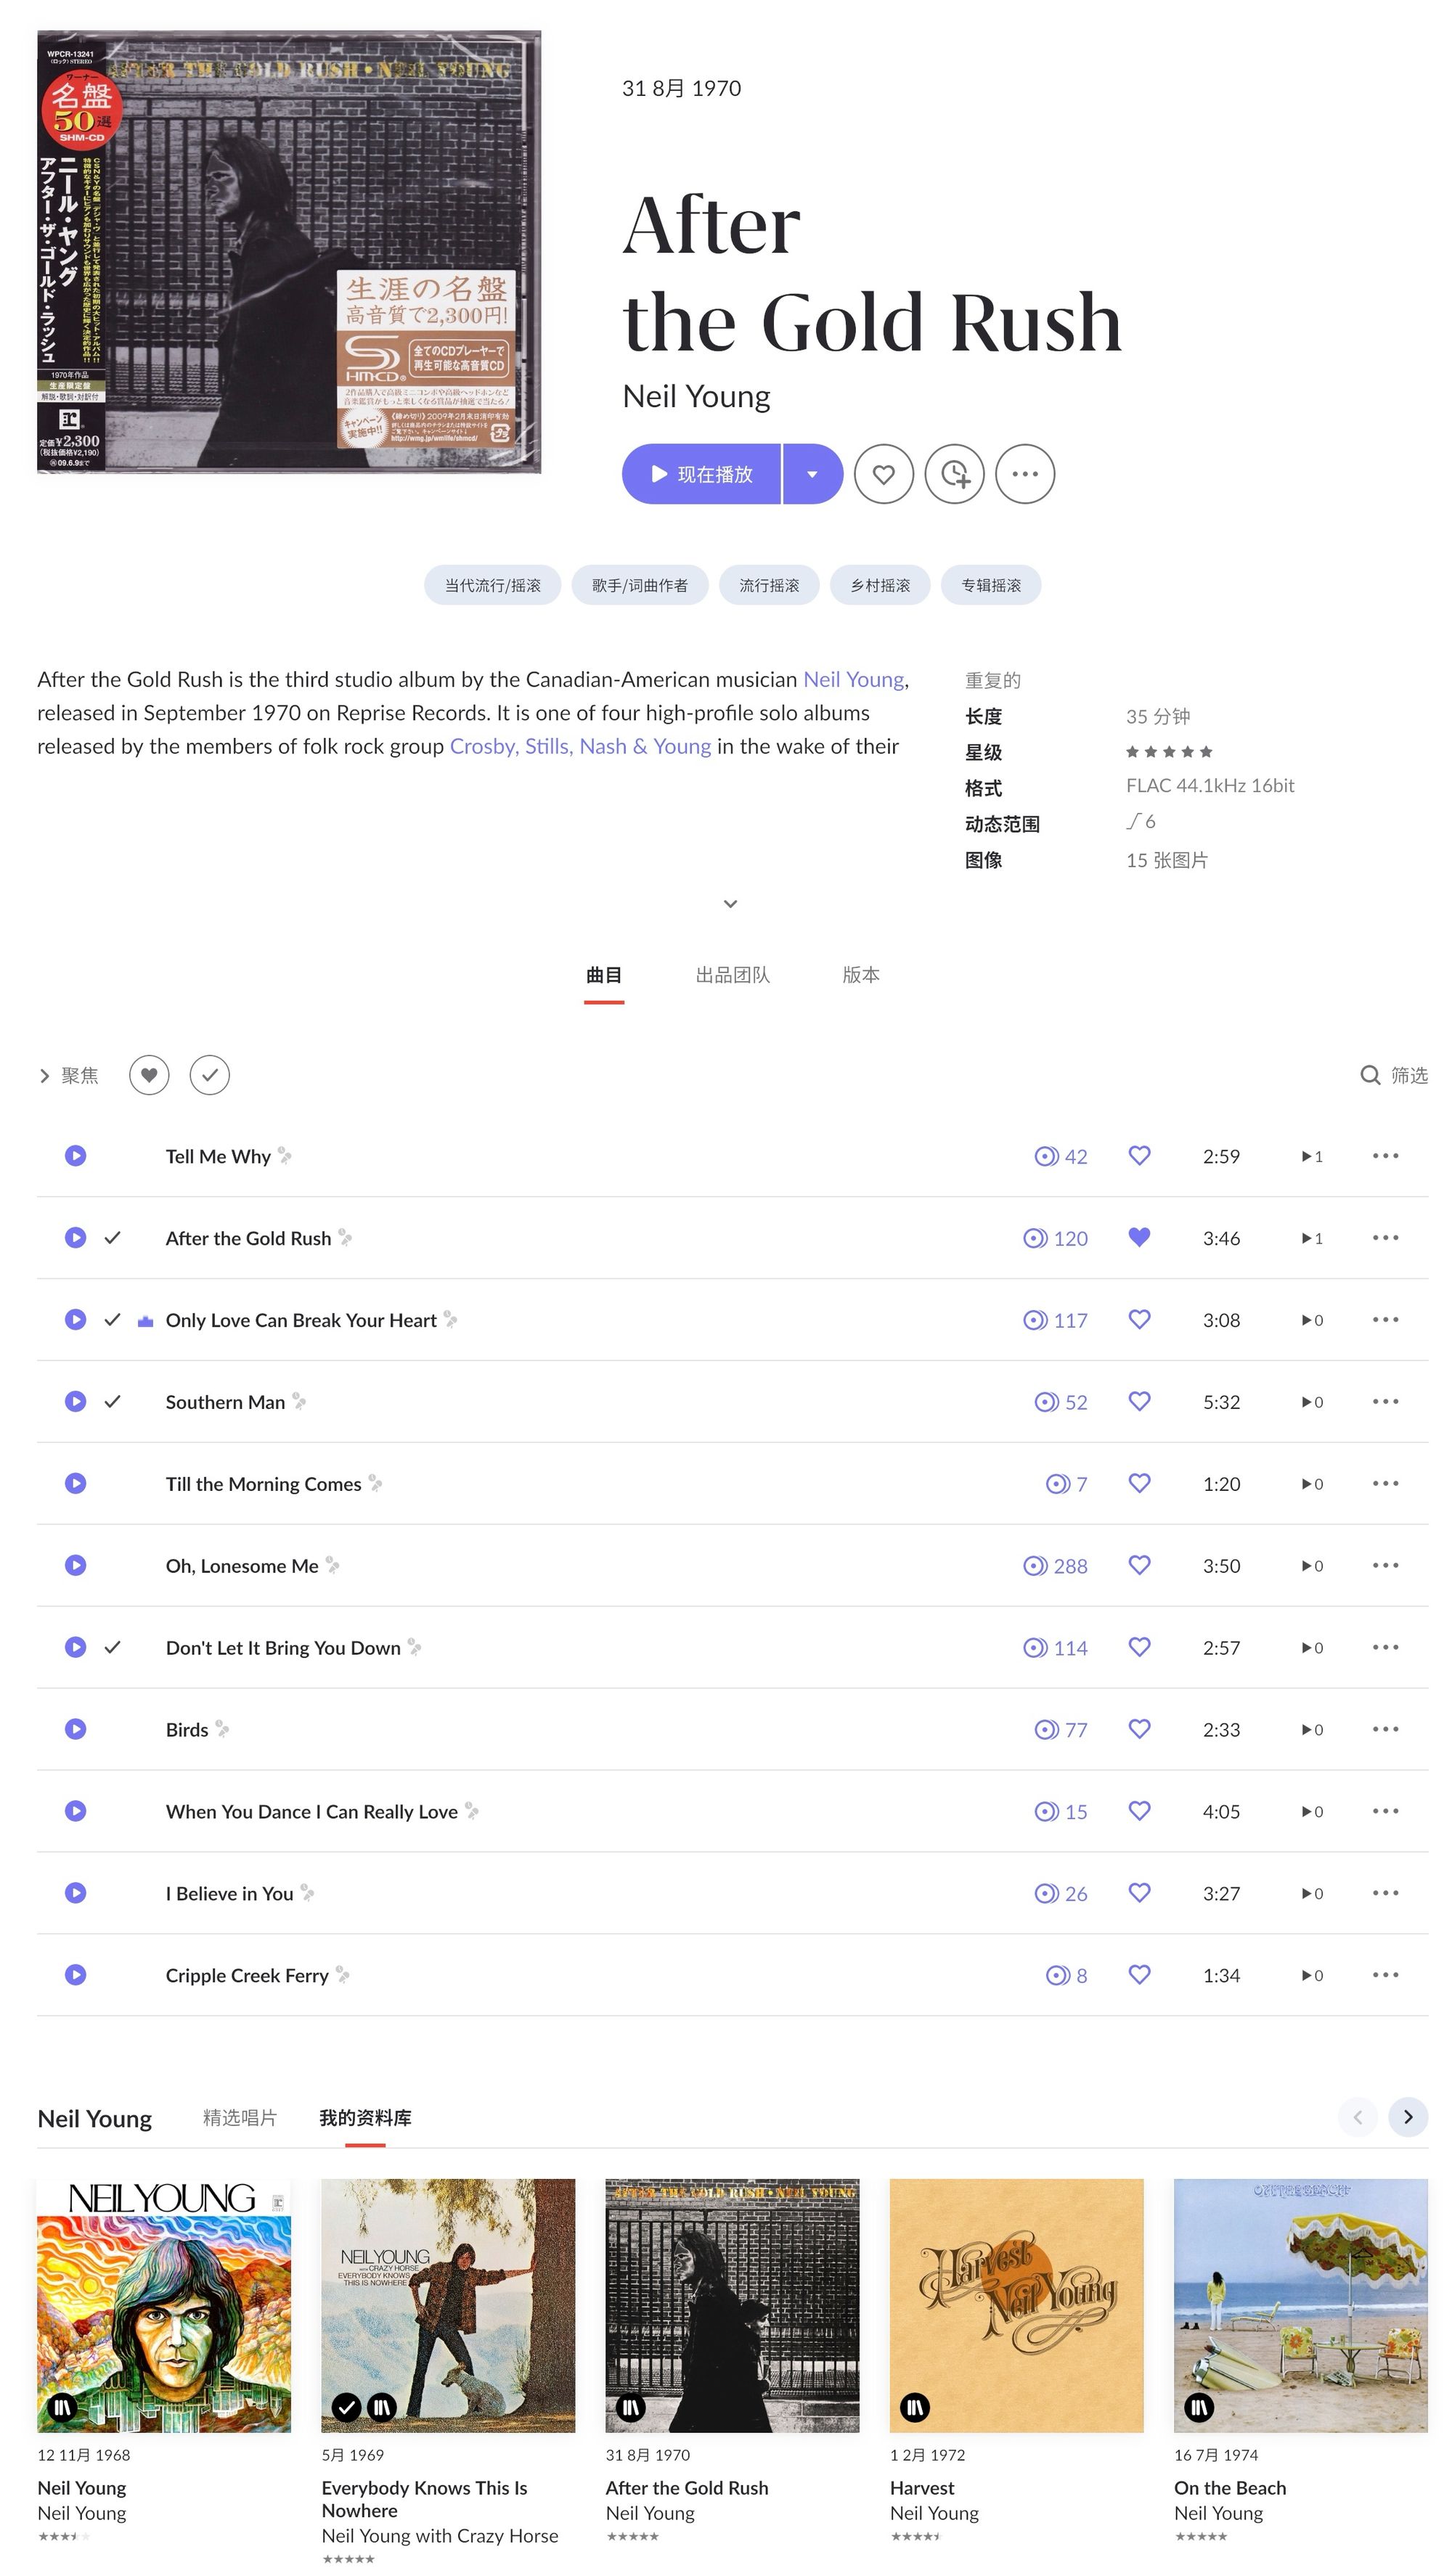Favorite When You Dance I Can Really Love
Viewport: 1452px width, 2576px height.
(x=1139, y=1811)
